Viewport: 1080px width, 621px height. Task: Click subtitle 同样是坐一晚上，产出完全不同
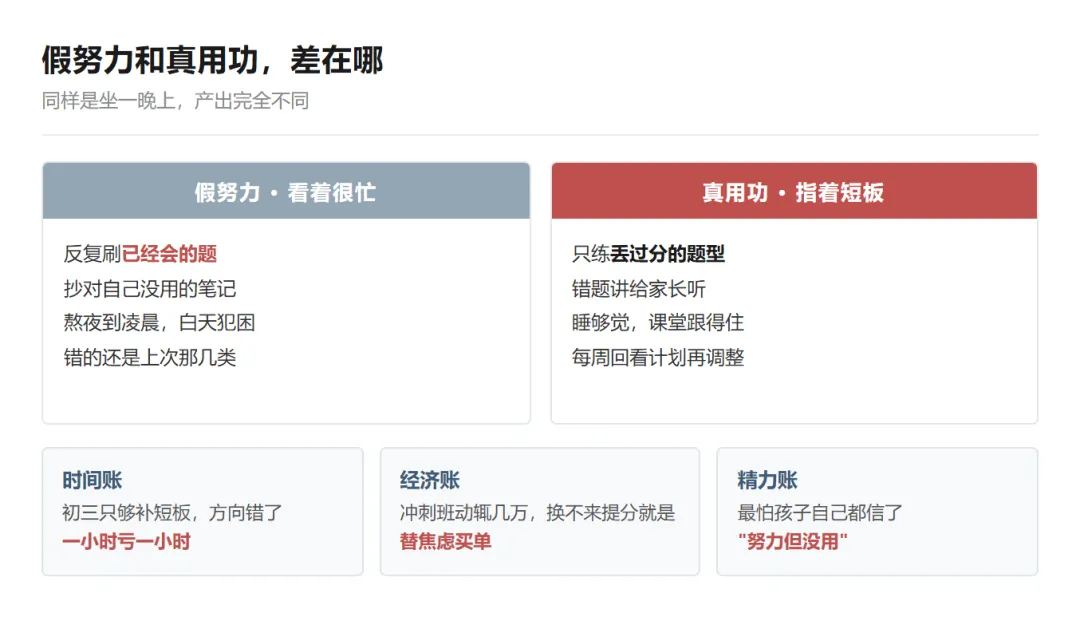tap(175, 101)
